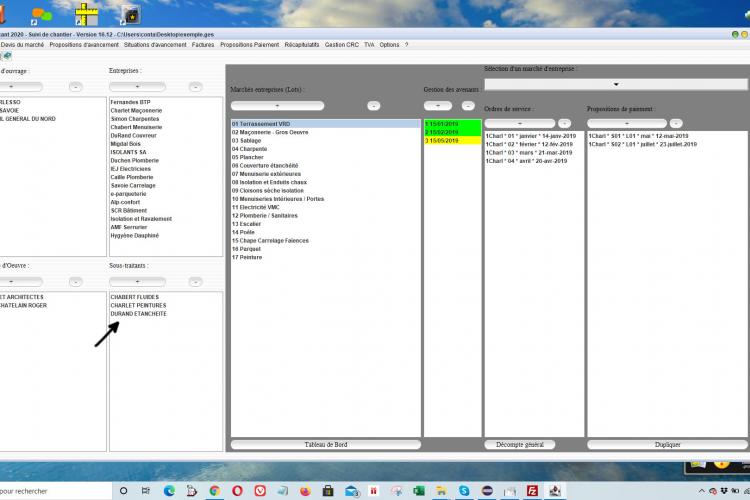The image size is (750, 500).
Task: Select lot 01 Terrassement VRD
Action: pyautogui.click(x=326, y=124)
